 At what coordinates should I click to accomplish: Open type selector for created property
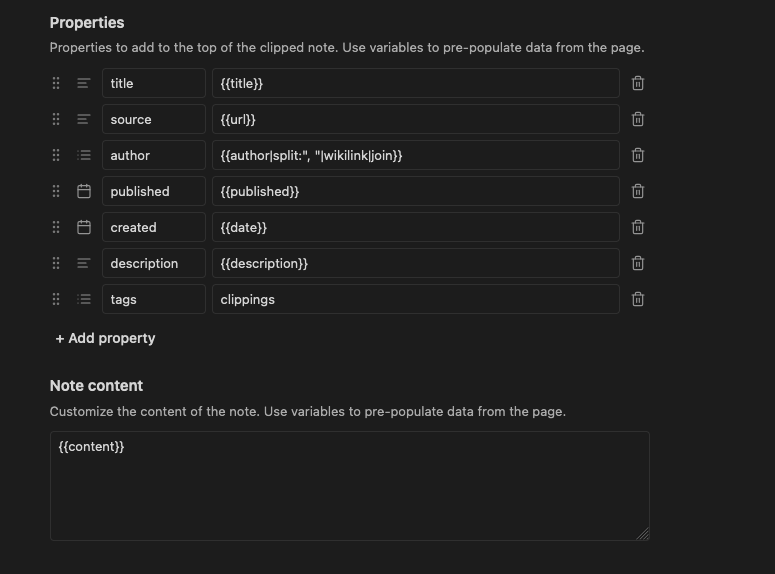[84, 227]
